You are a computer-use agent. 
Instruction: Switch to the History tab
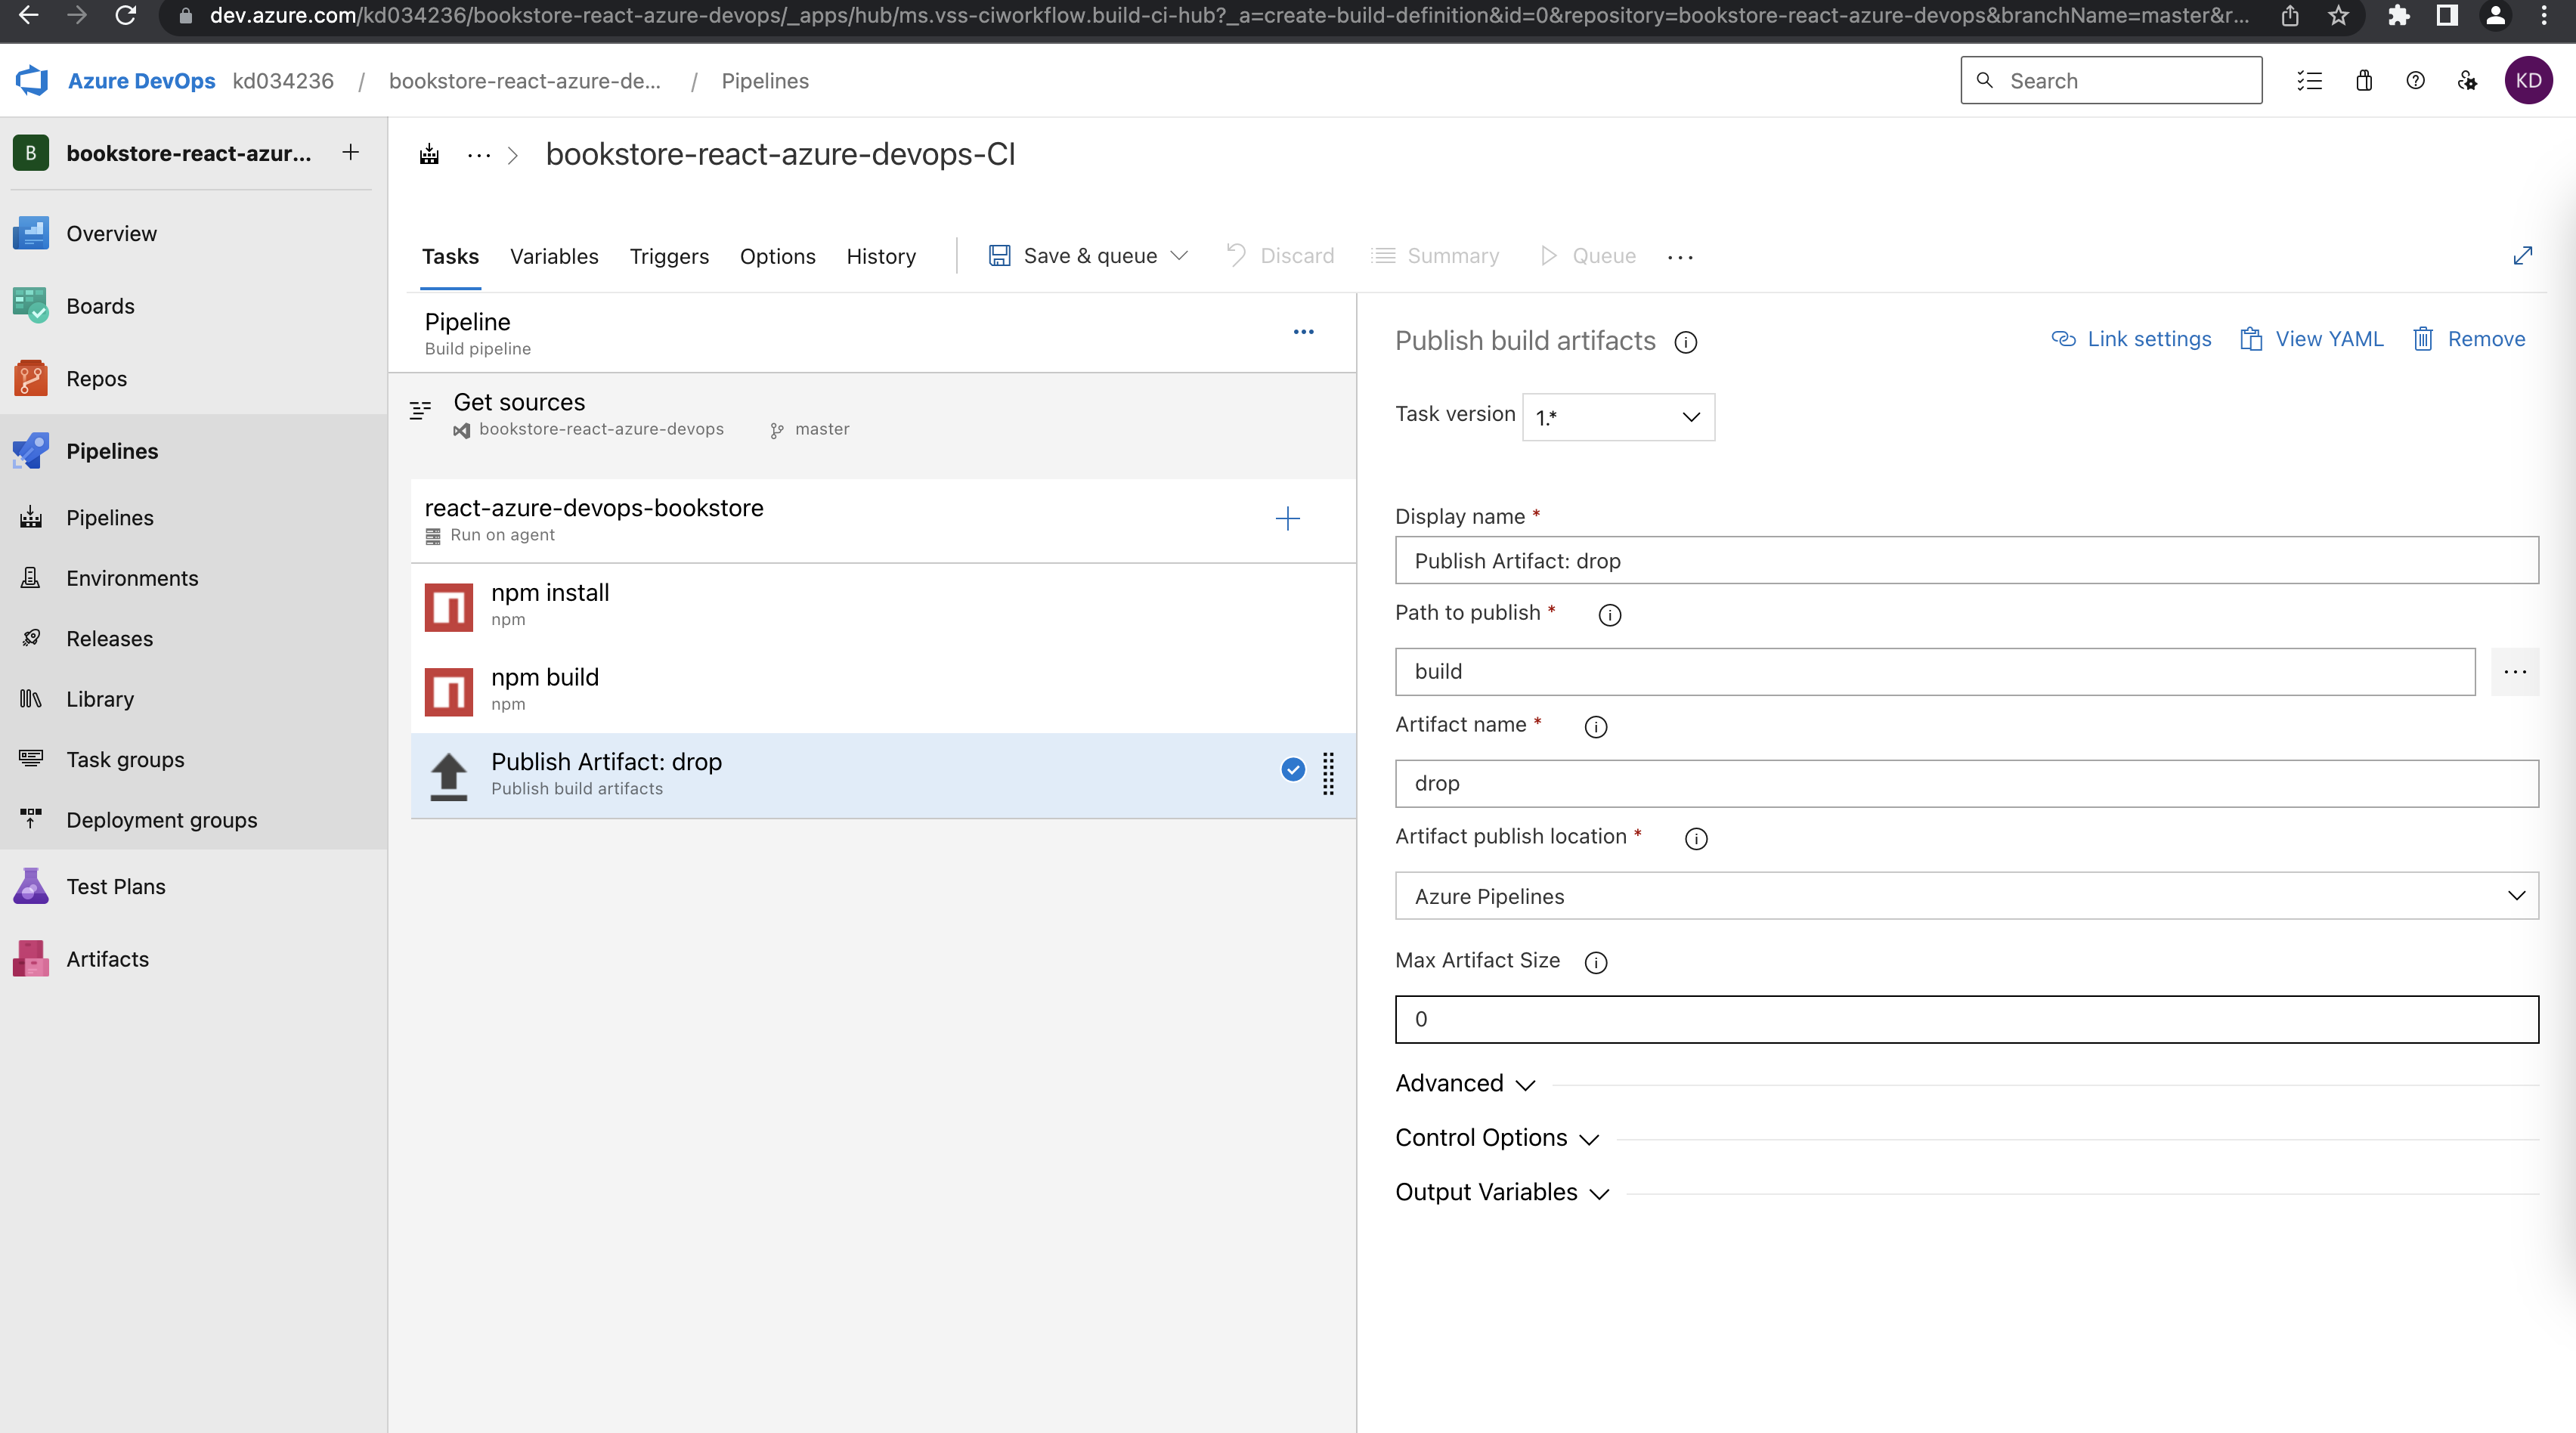pyautogui.click(x=881, y=256)
